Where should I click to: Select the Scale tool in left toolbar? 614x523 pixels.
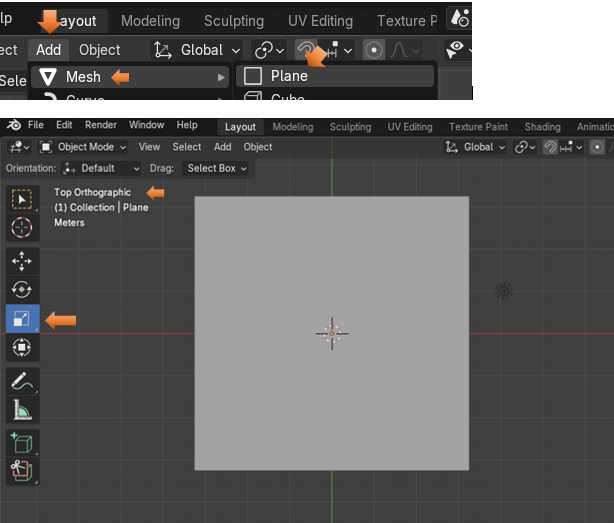click(22, 319)
